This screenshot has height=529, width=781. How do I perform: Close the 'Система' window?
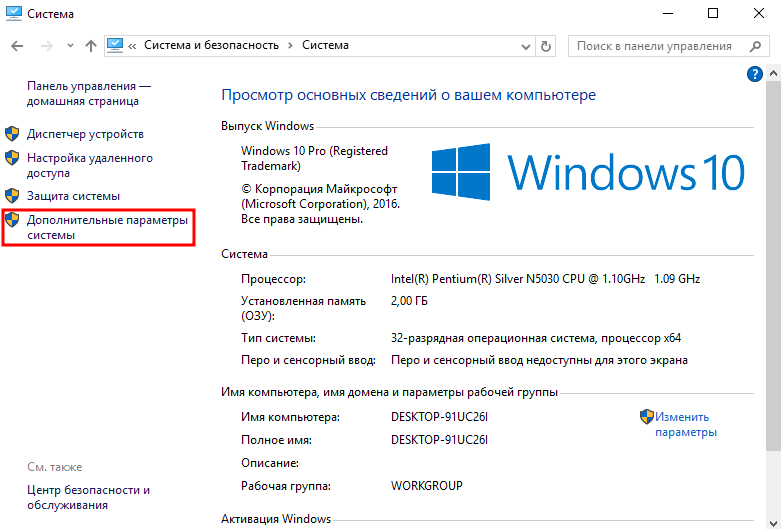coord(759,13)
